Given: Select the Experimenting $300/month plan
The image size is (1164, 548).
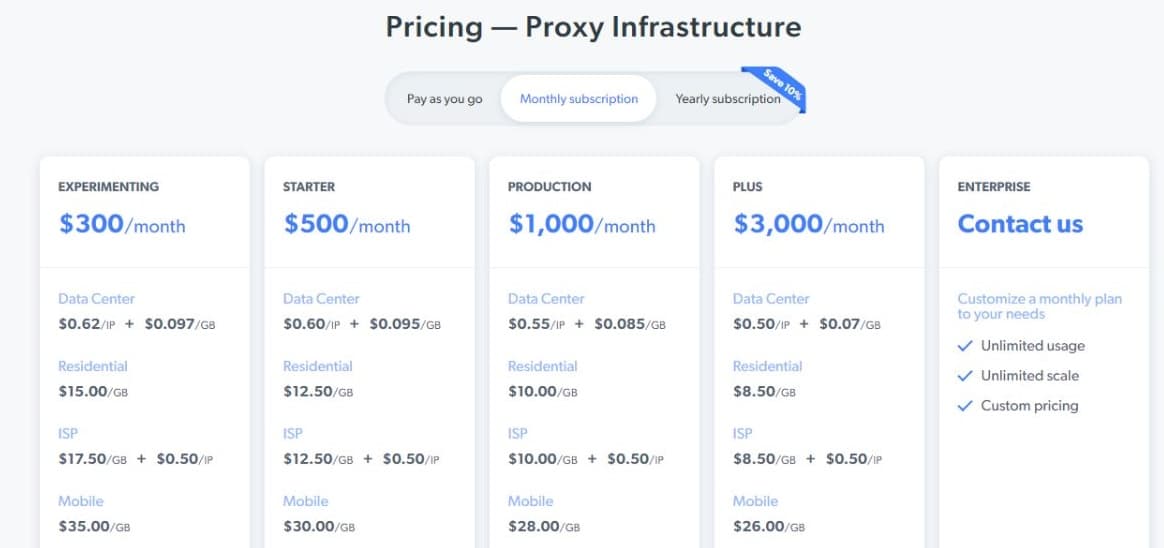Looking at the screenshot, I should 122,224.
